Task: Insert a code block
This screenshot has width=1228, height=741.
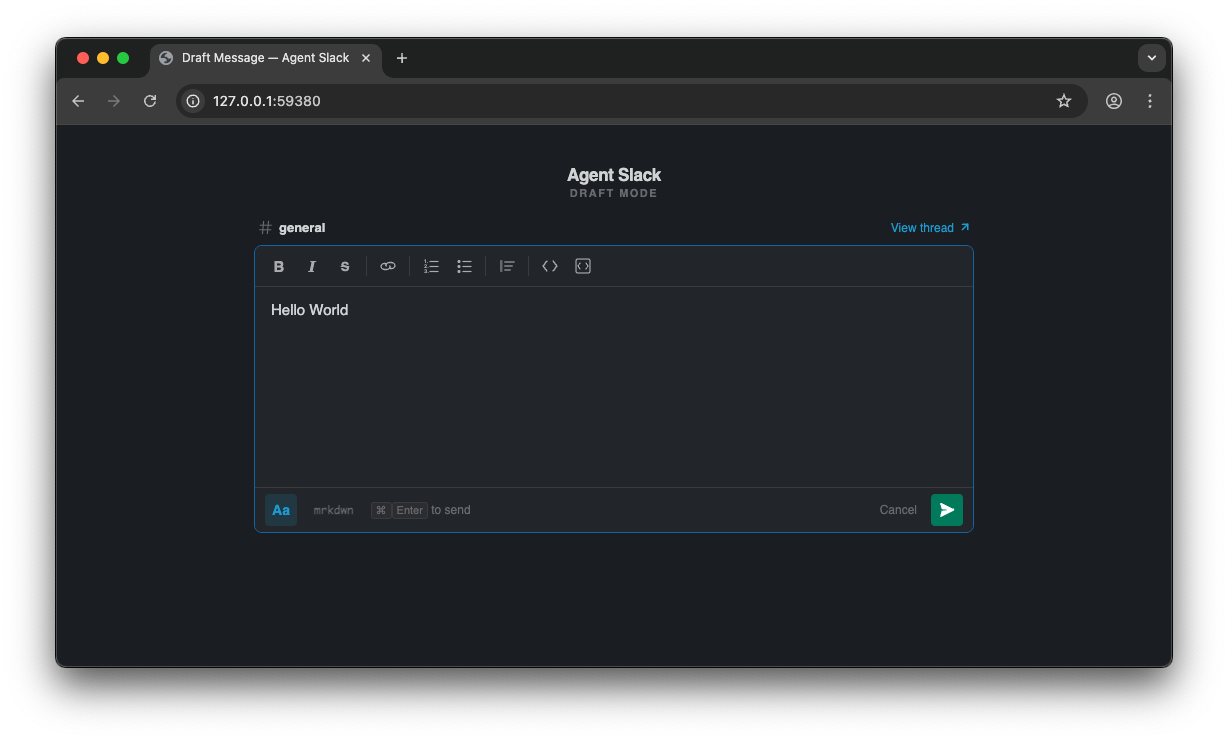Action: [583, 266]
